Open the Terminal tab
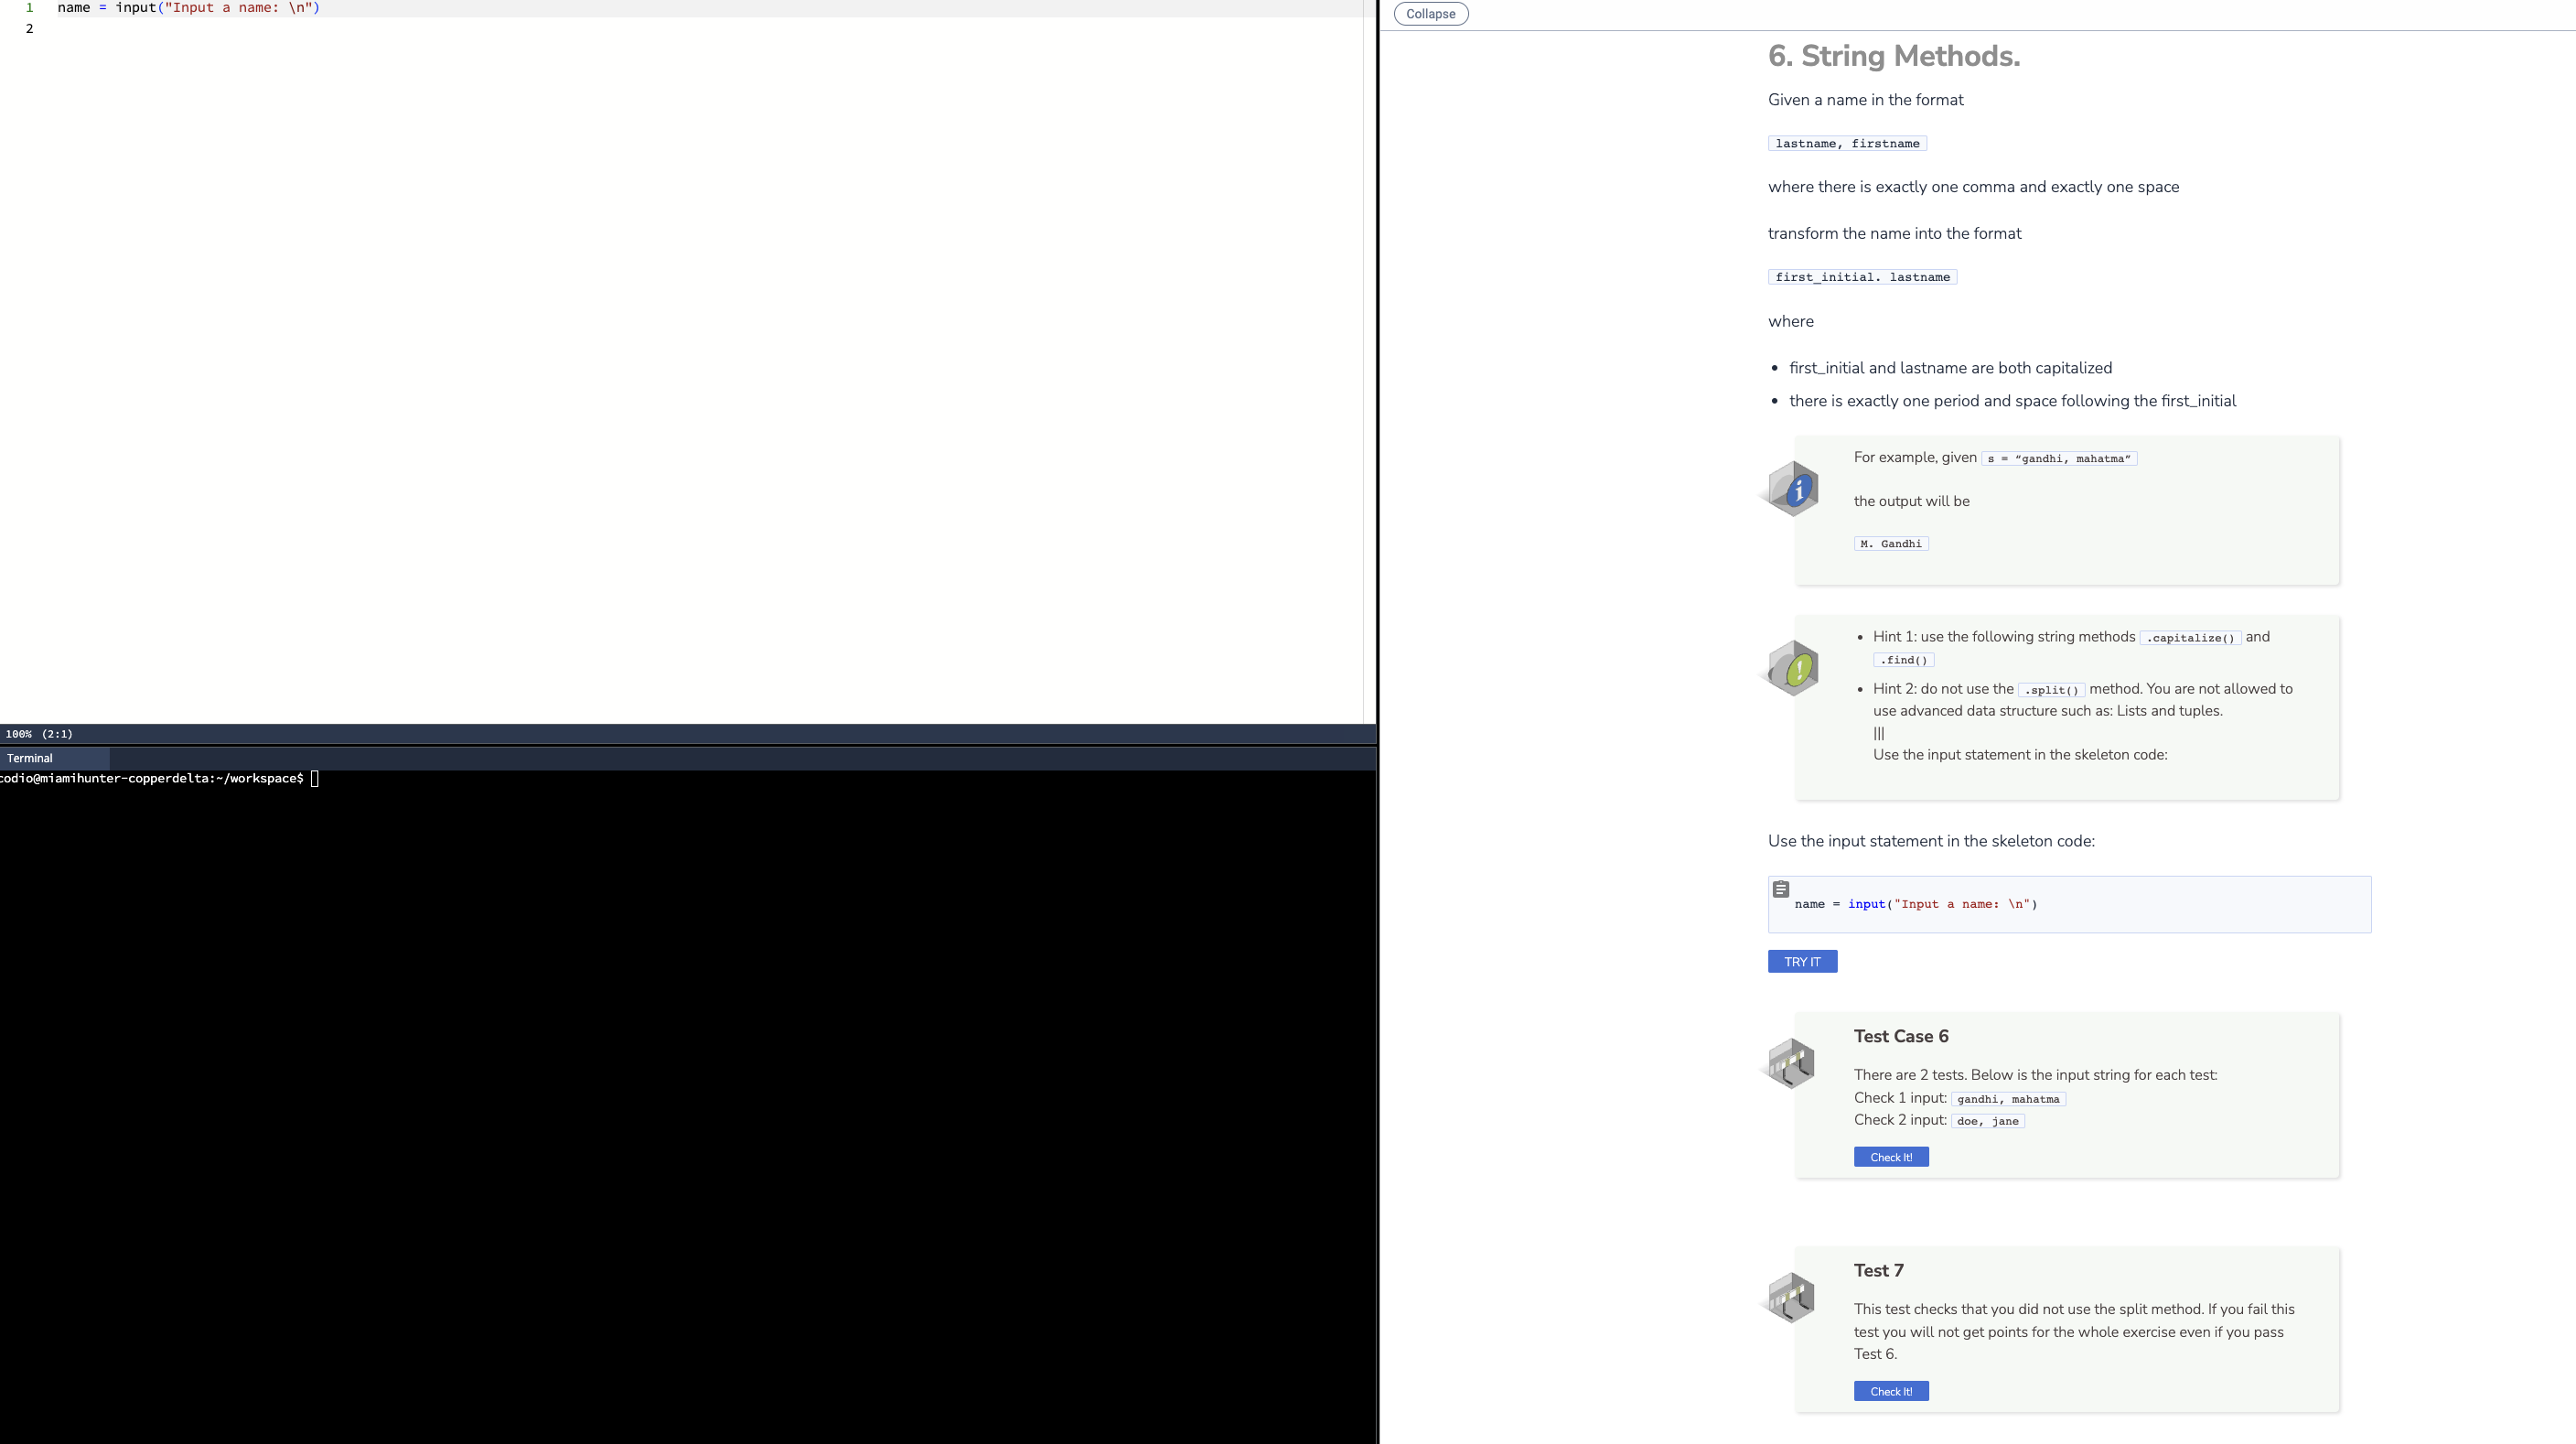 tap(30, 758)
